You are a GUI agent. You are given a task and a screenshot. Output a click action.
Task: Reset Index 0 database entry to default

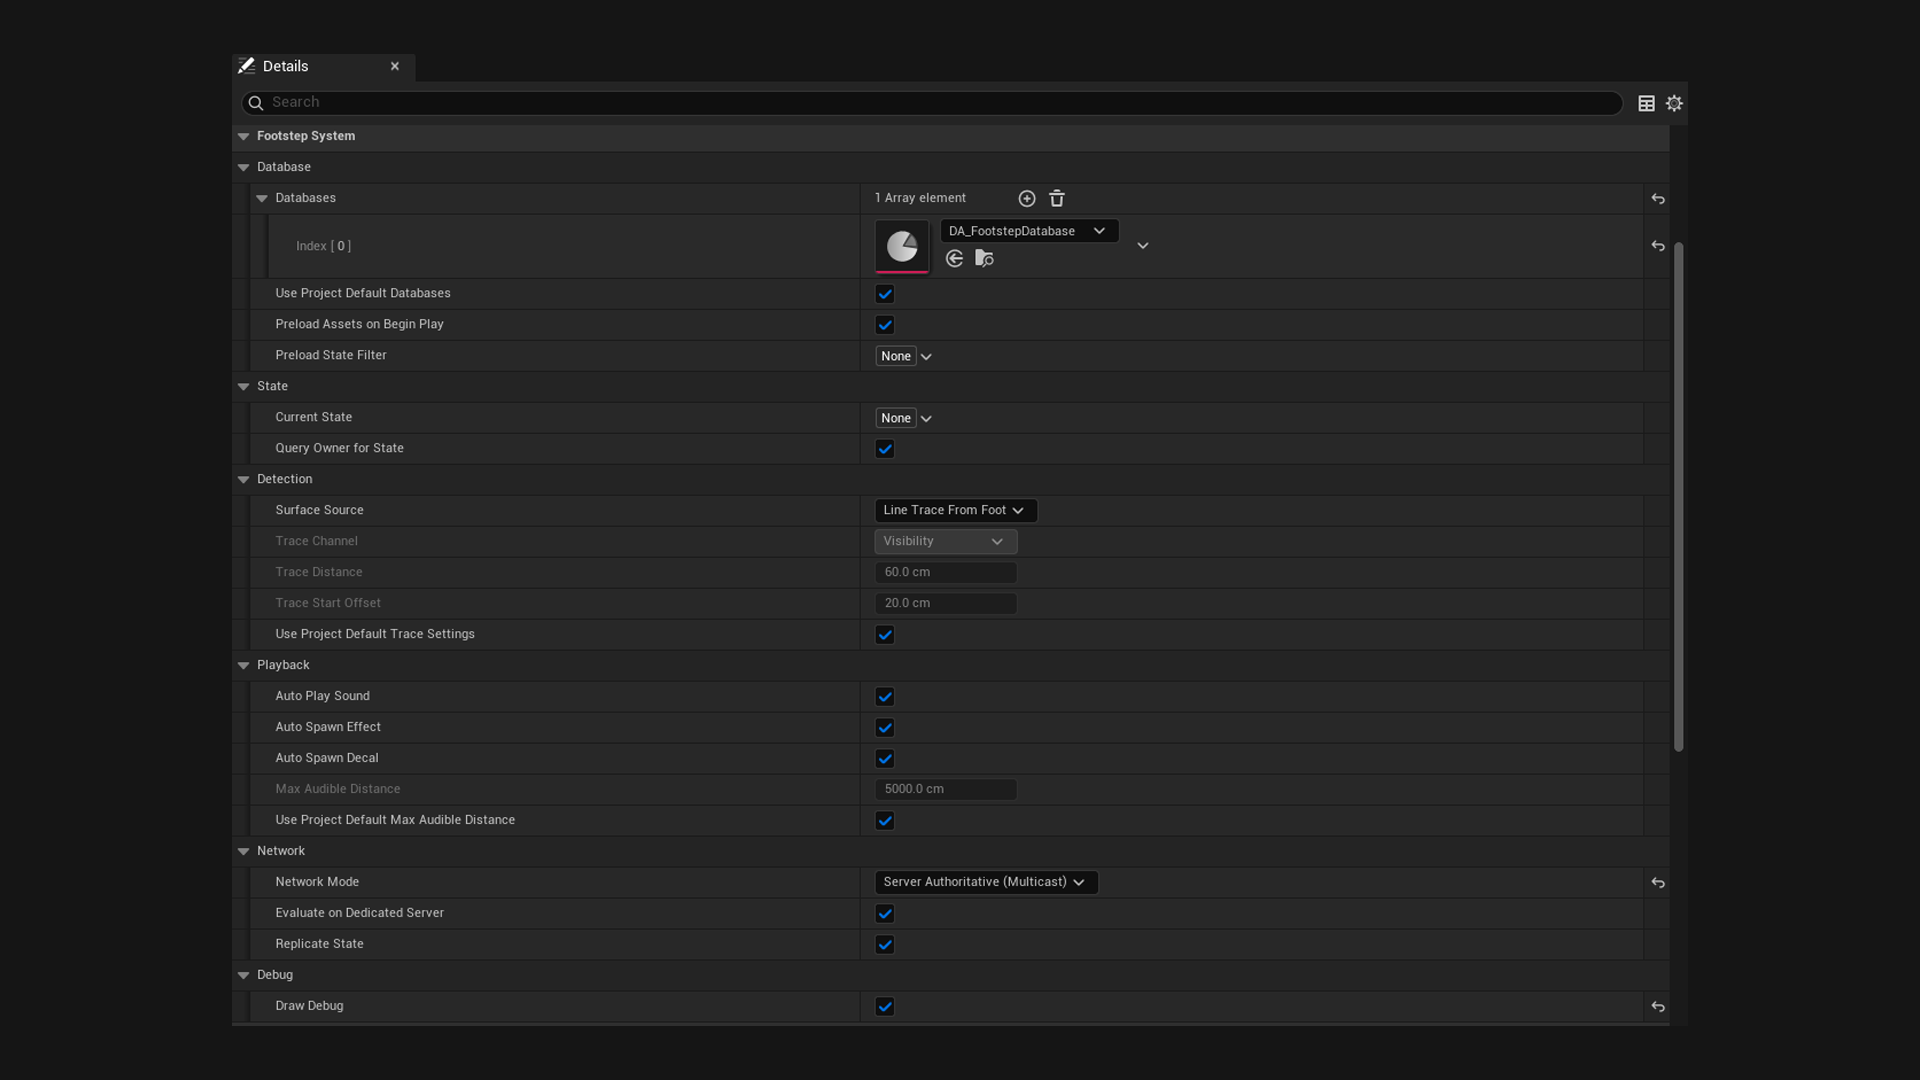coord(1658,246)
